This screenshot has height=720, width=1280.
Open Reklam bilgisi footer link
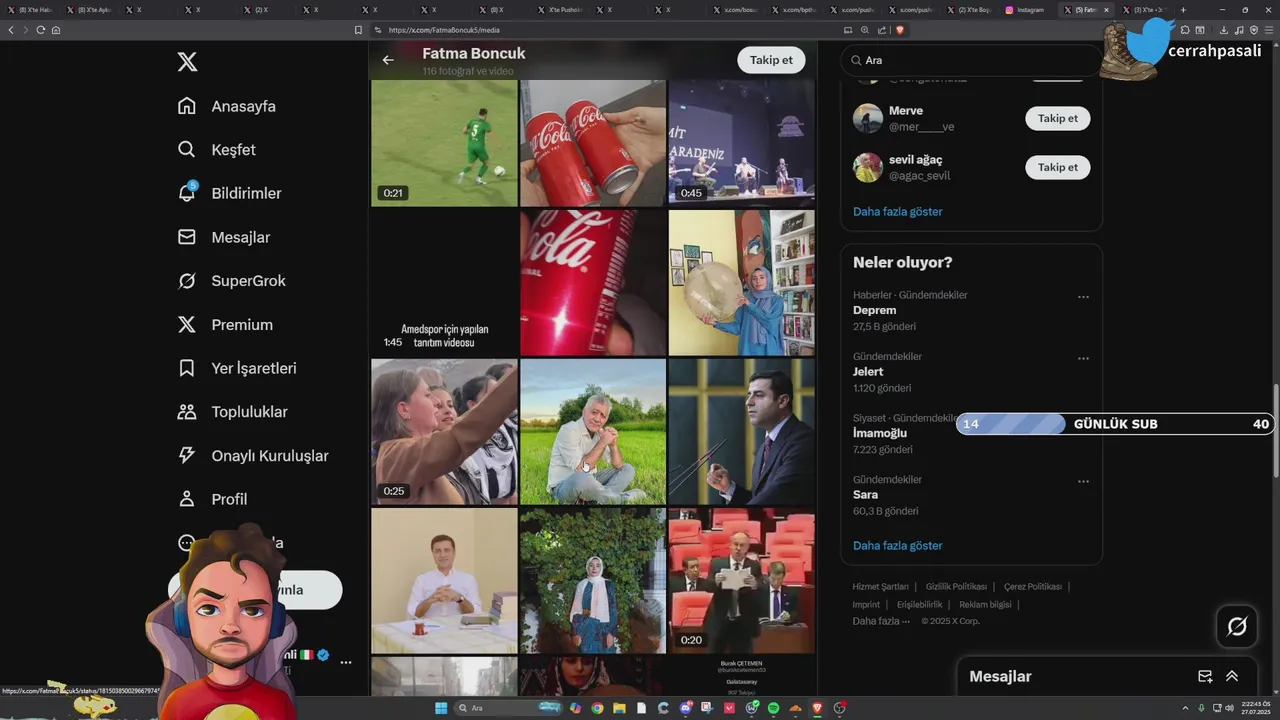coord(985,605)
